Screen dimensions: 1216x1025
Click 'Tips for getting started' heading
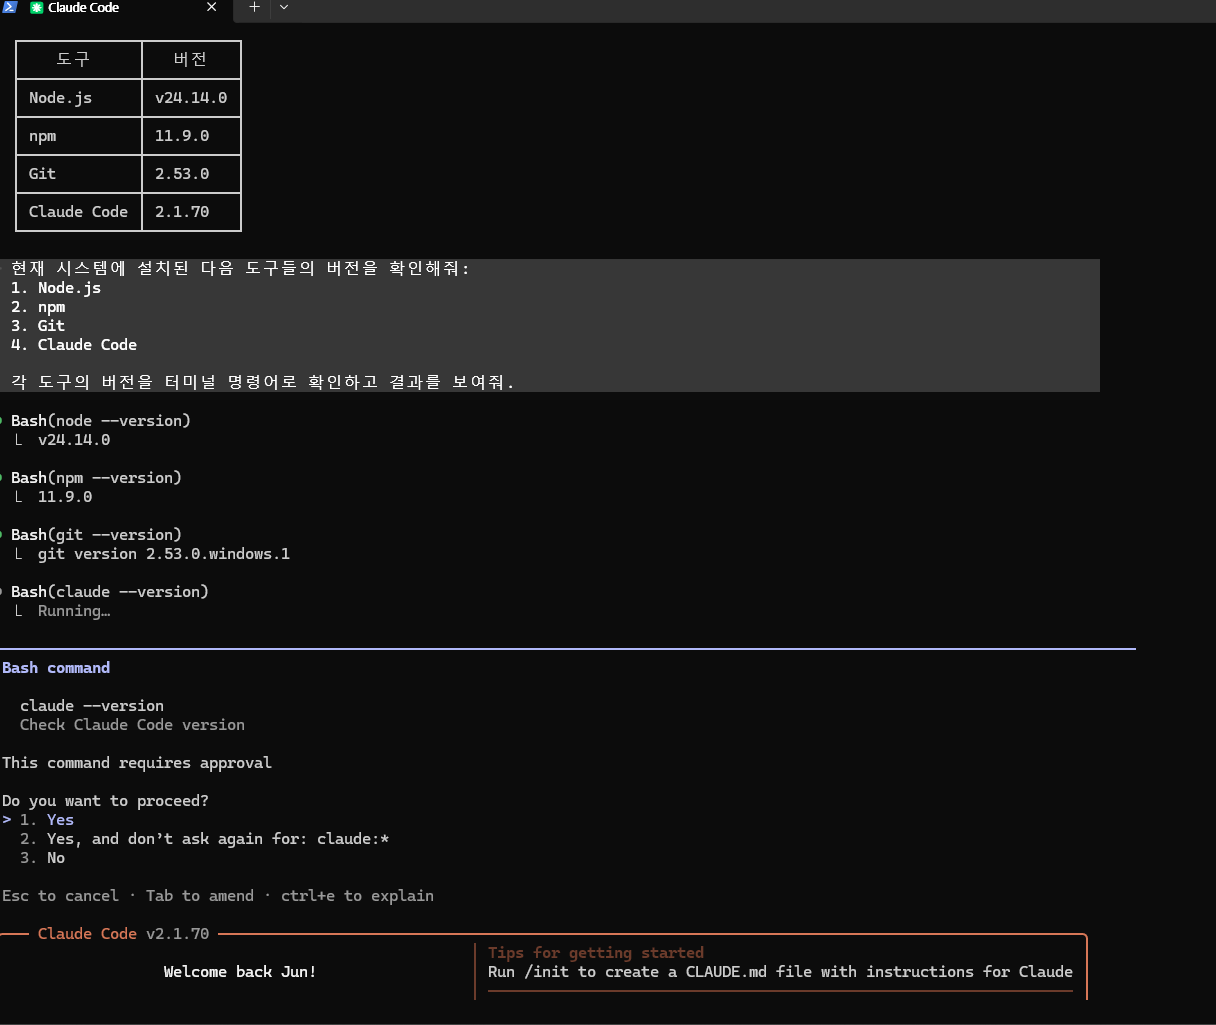(x=596, y=953)
